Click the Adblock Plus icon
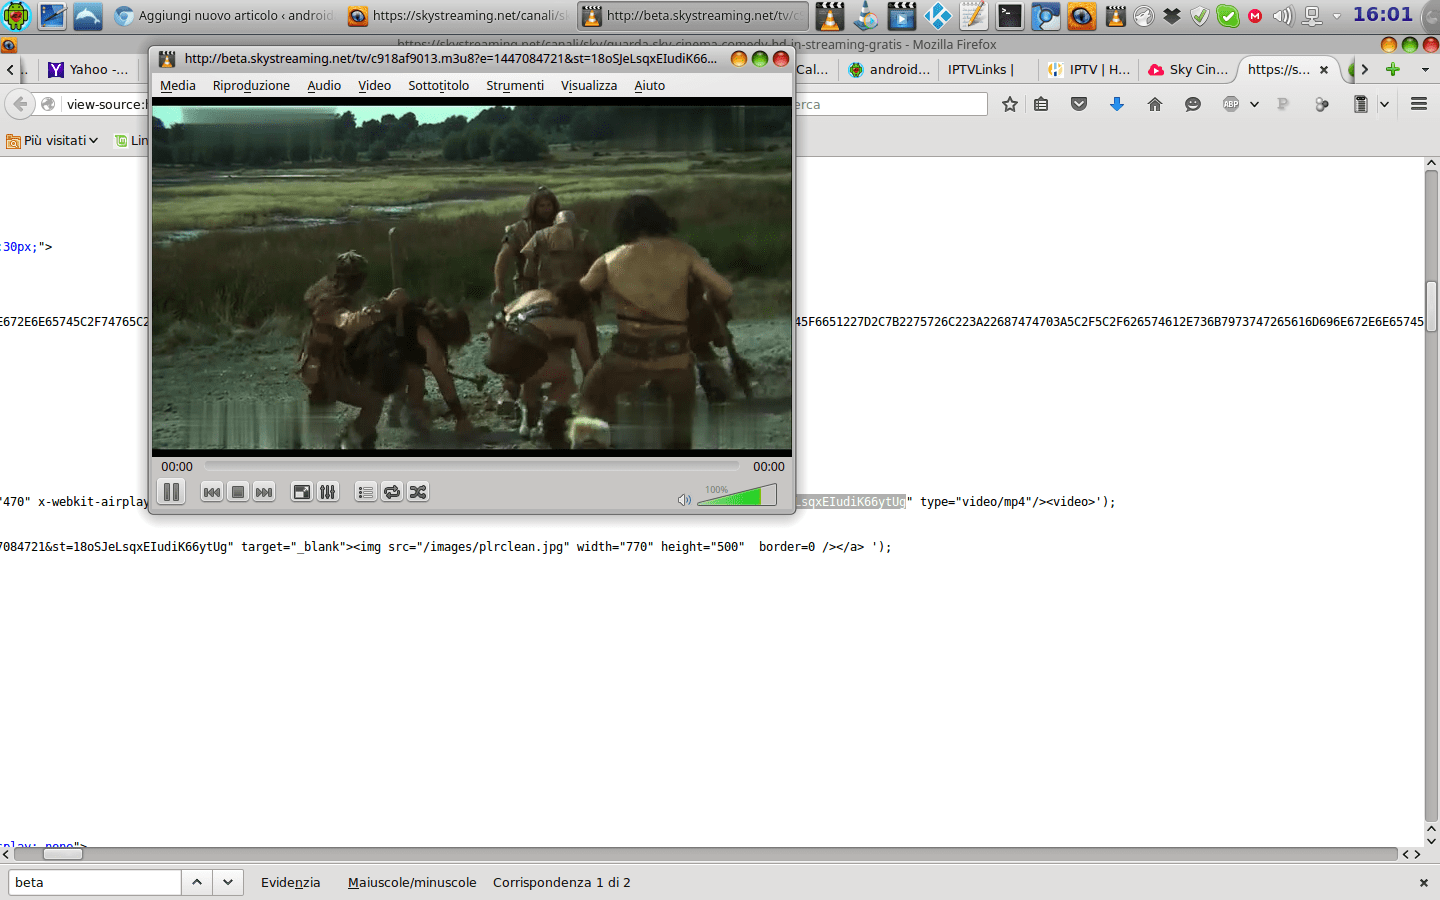Viewport: 1440px width, 900px height. tap(1231, 104)
